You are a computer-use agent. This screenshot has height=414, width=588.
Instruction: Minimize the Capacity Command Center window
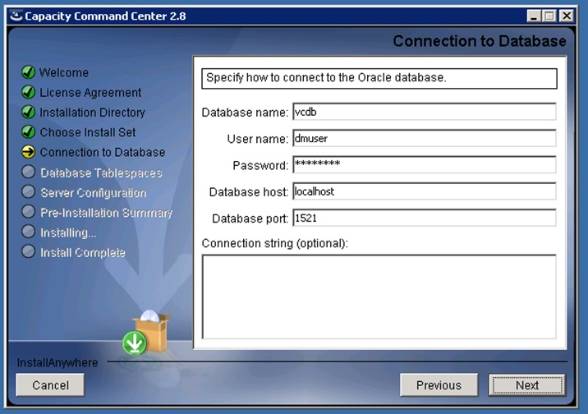(534, 16)
